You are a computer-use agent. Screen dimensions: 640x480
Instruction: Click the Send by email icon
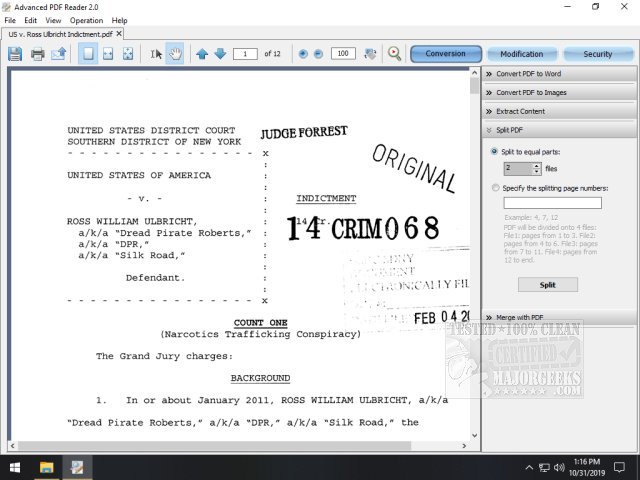click(58, 53)
